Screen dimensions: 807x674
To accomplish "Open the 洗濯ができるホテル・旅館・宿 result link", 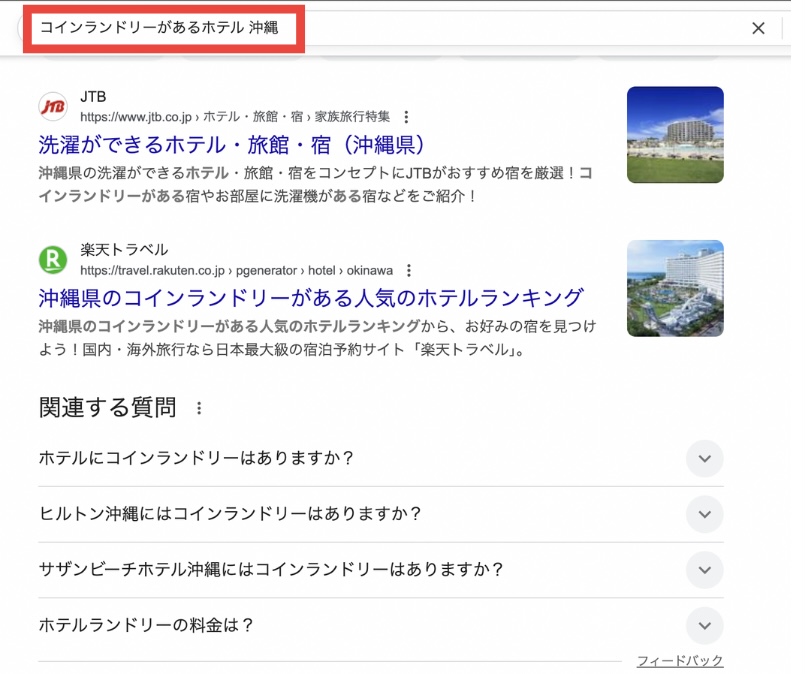I will (x=235, y=143).
